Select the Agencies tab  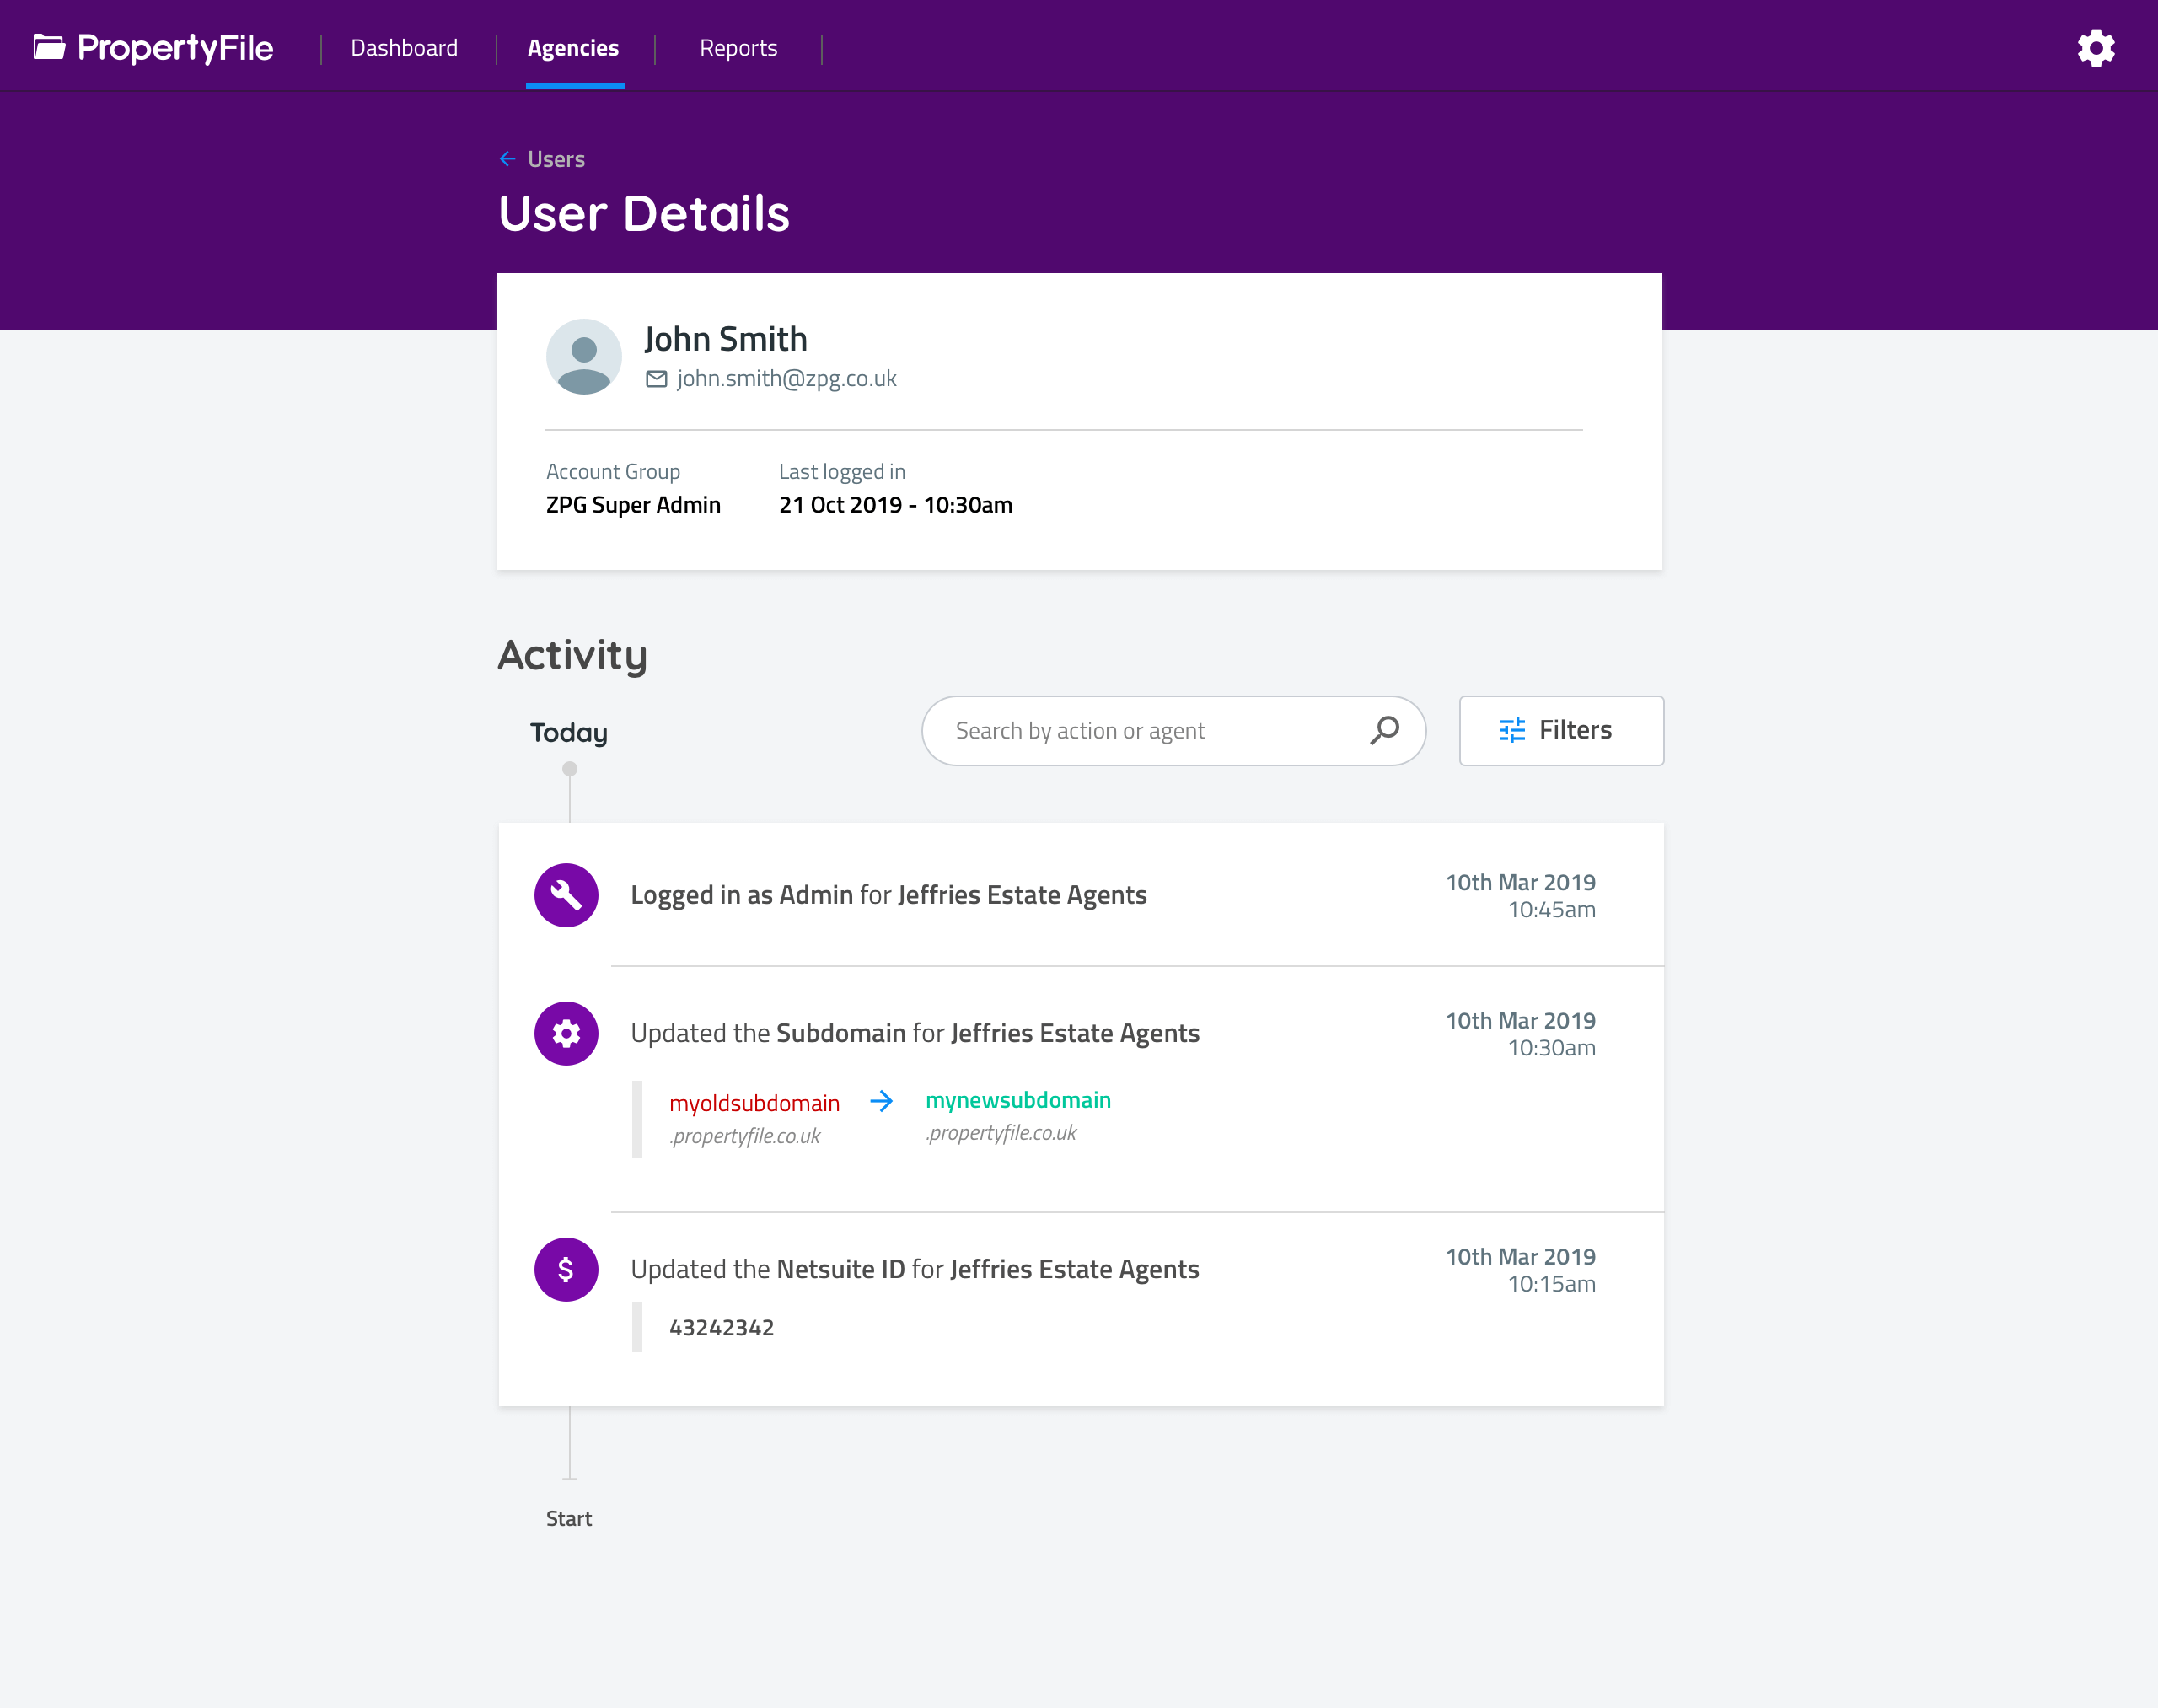[x=573, y=48]
